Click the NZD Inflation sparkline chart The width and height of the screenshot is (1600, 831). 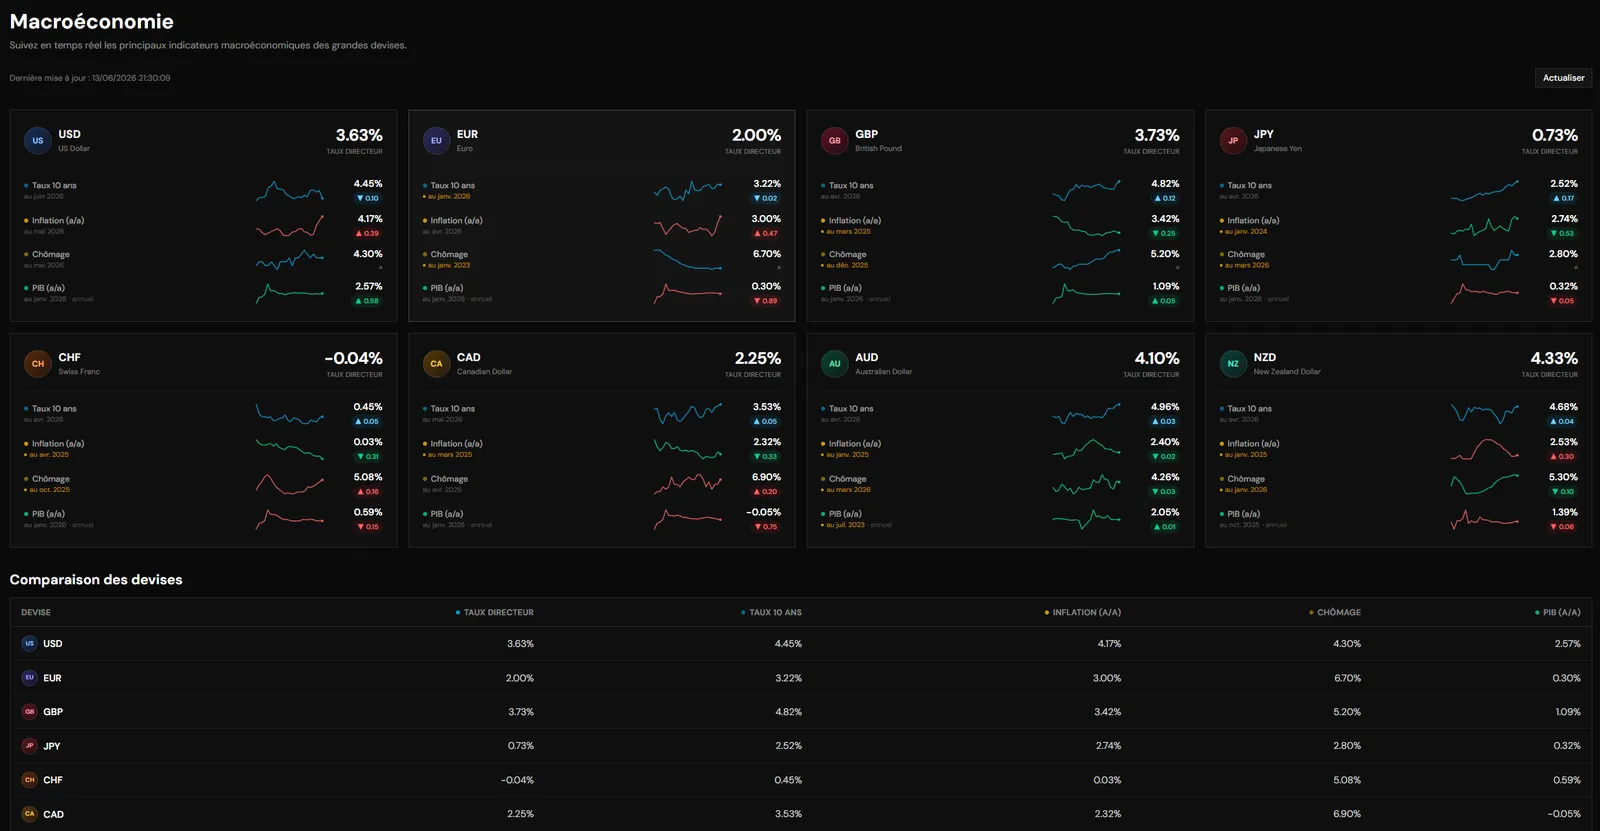[1485, 449]
